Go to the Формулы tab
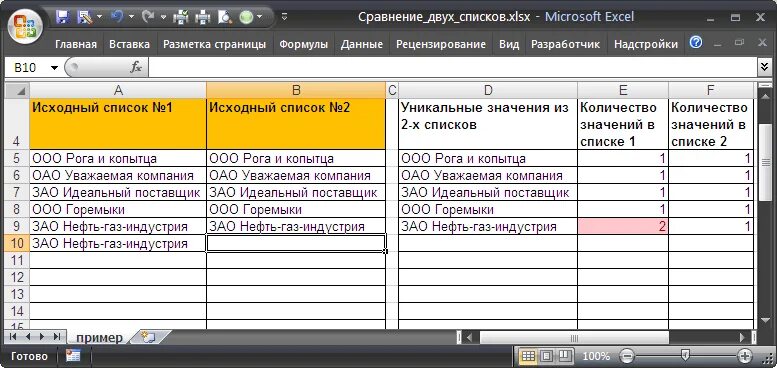 [303, 44]
